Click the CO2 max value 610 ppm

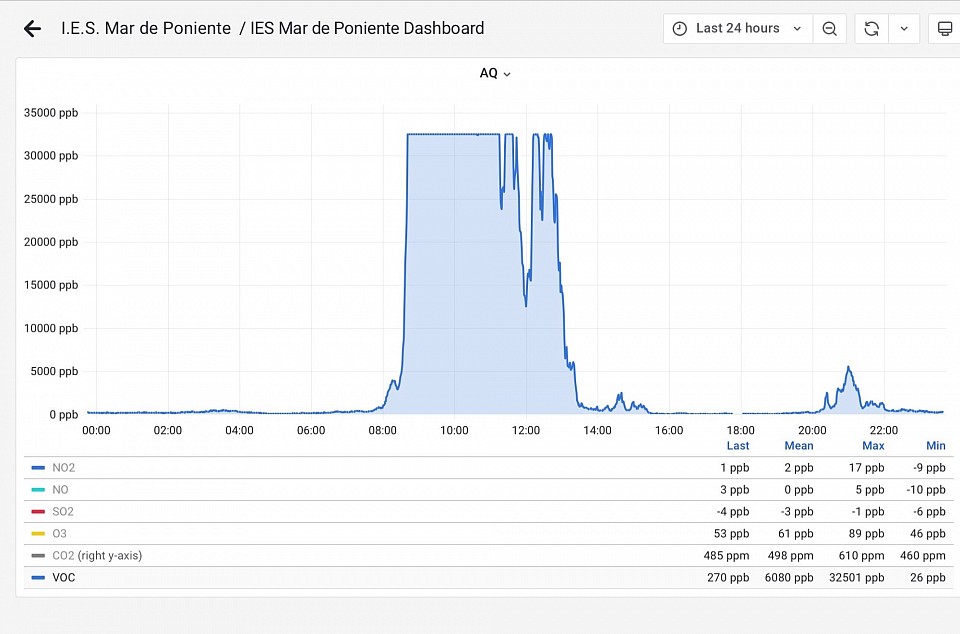click(861, 556)
